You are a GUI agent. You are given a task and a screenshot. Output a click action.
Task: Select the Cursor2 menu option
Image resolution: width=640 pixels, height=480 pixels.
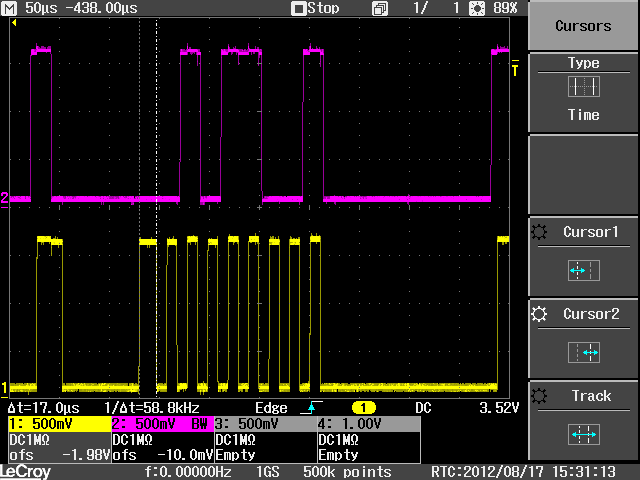[583, 338]
